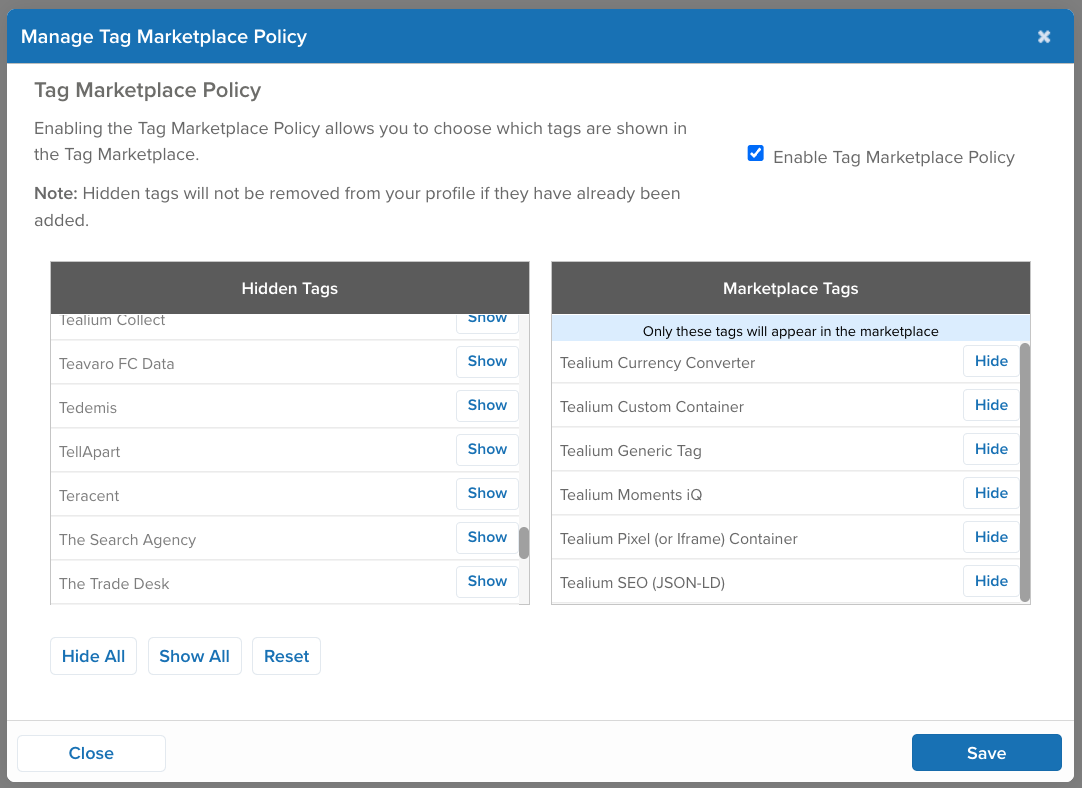Reset the tag marketplace policy lists
Screen dimensions: 1082x788
pyautogui.click(x=286, y=656)
